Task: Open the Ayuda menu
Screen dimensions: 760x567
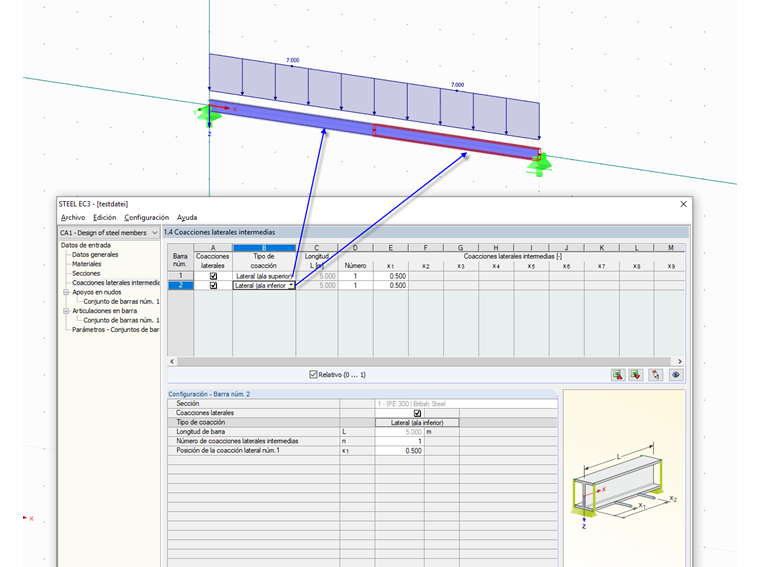Action: [x=187, y=218]
